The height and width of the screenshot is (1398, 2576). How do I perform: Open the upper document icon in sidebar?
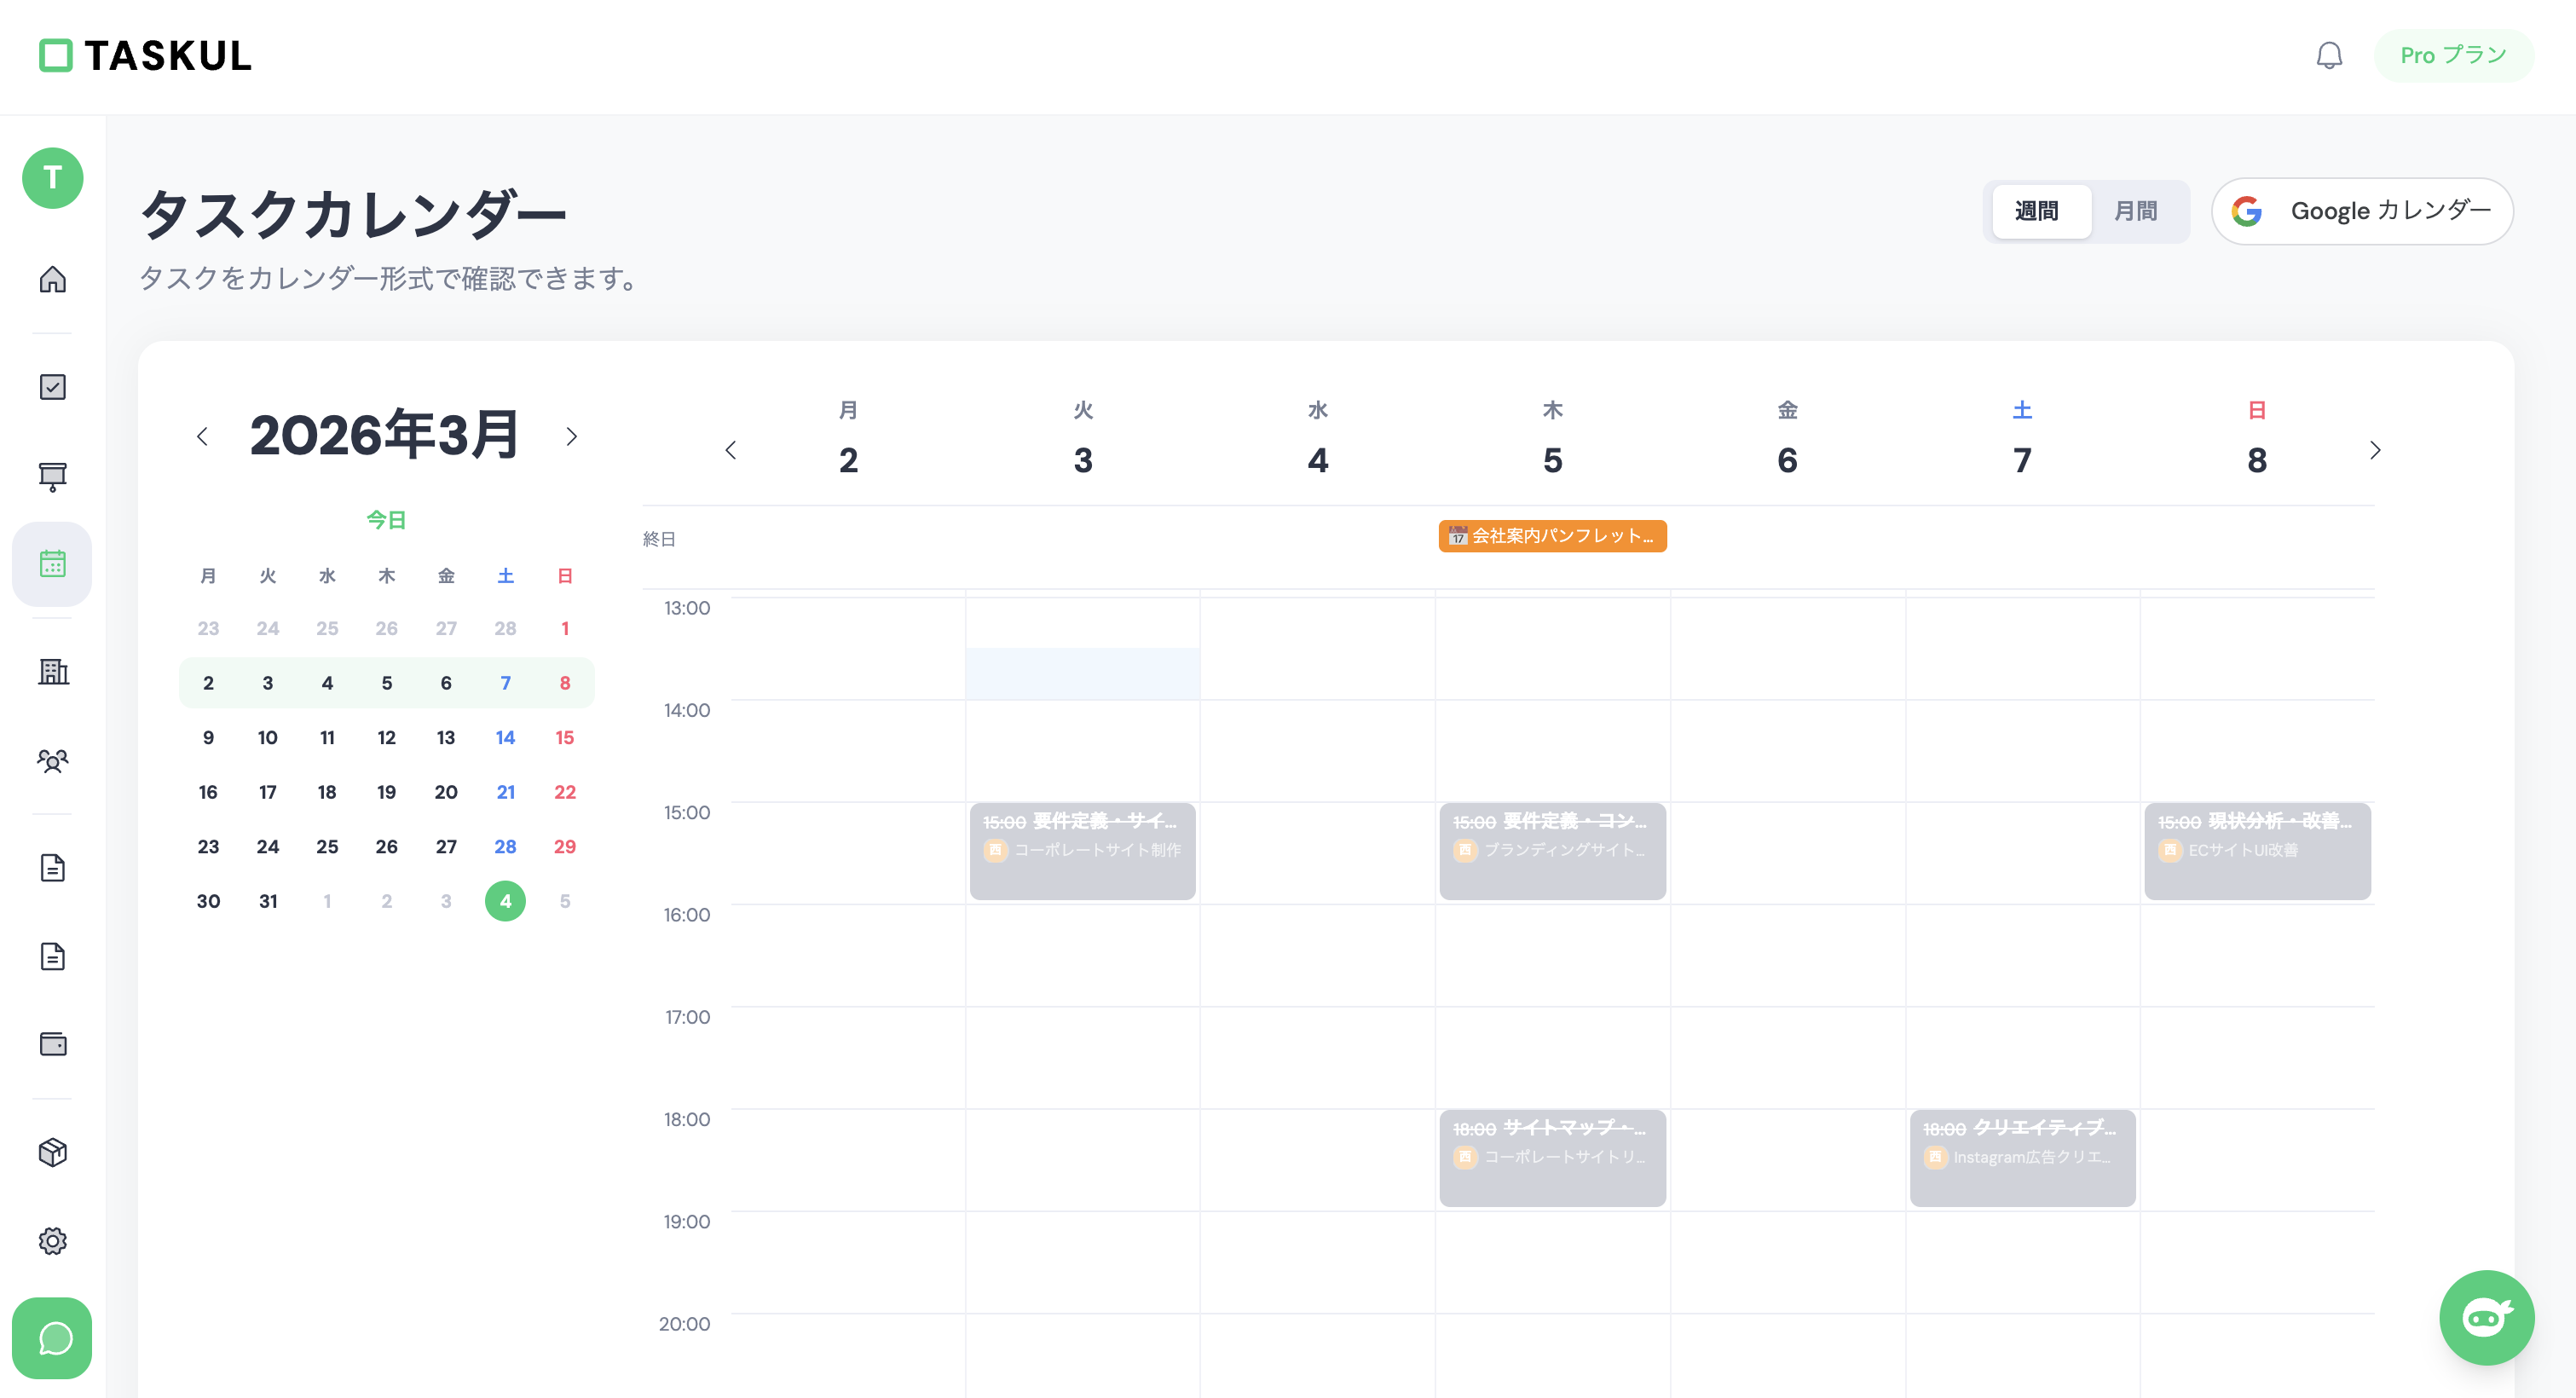click(x=53, y=867)
